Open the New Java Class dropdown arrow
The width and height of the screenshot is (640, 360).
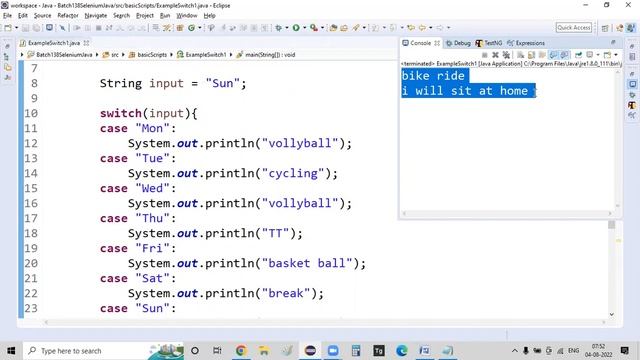(x=200, y=28)
